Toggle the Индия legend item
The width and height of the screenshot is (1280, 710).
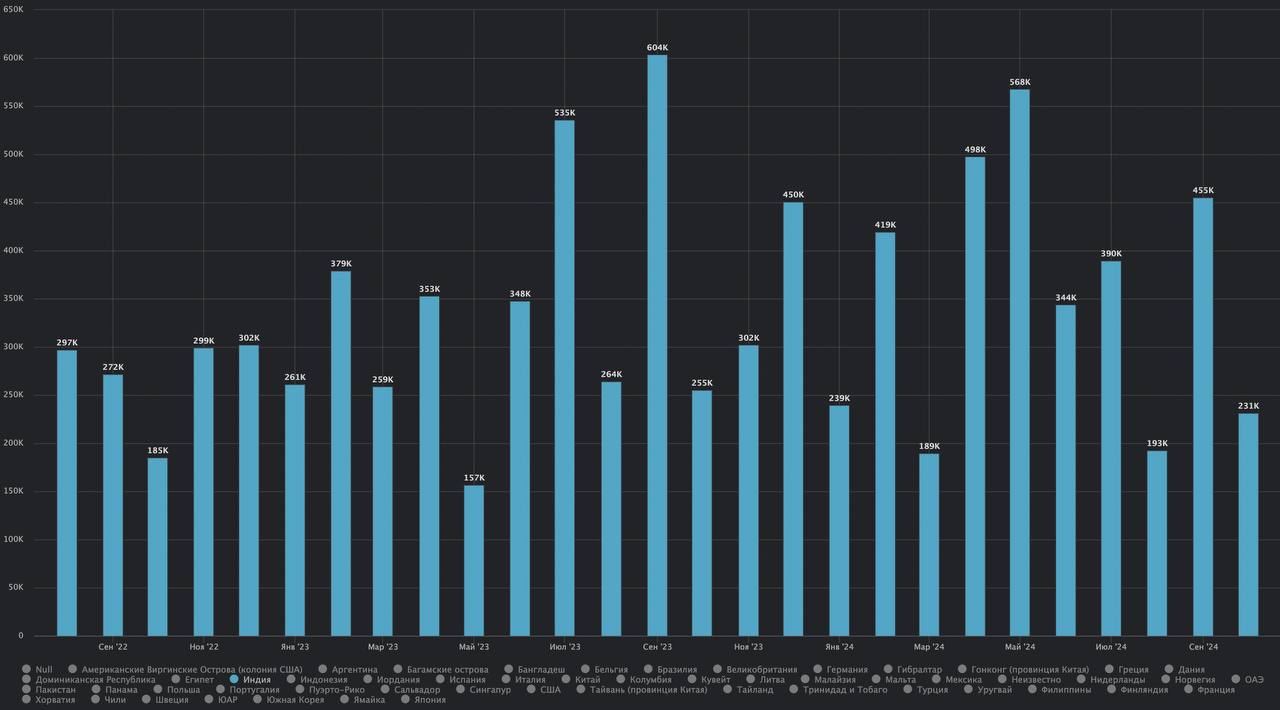[x=256, y=680]
